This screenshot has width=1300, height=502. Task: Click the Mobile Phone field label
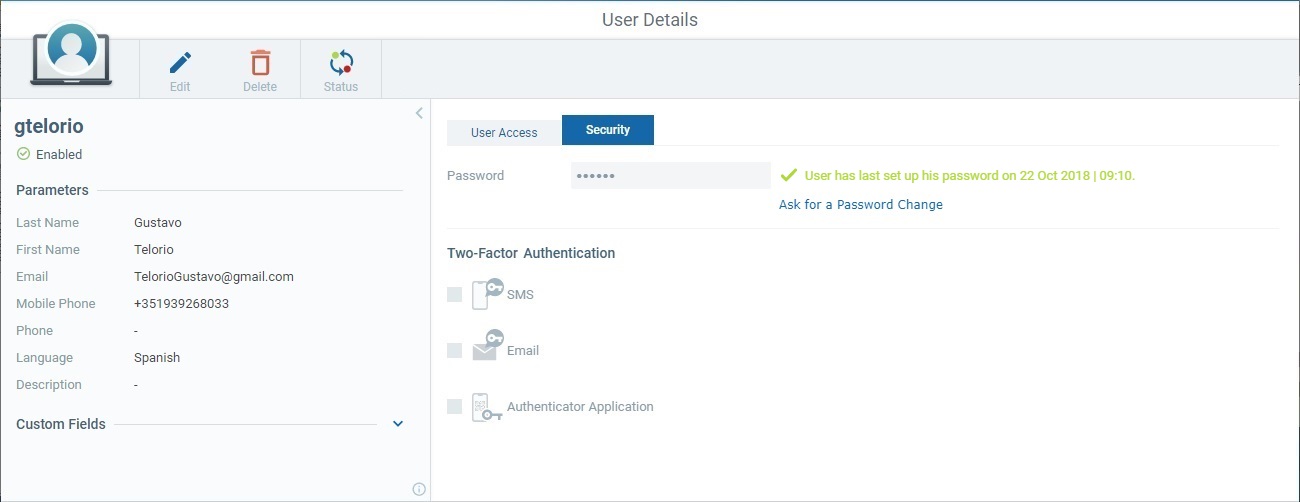tap(56, 303)
